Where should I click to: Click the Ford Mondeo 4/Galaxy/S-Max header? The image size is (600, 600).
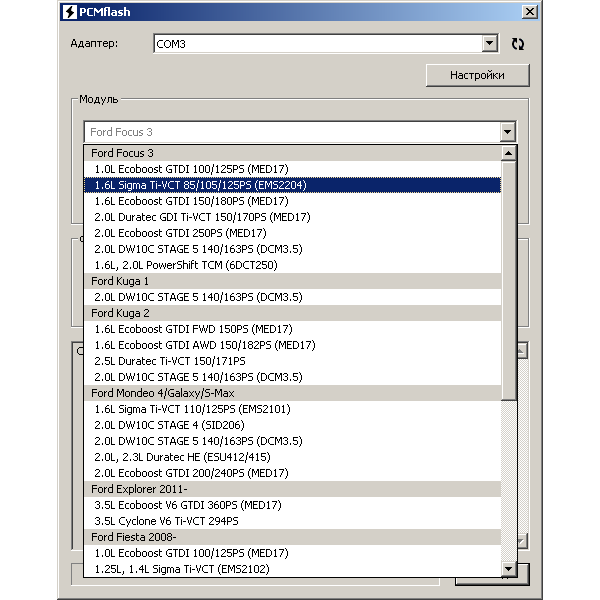[292, 393]
